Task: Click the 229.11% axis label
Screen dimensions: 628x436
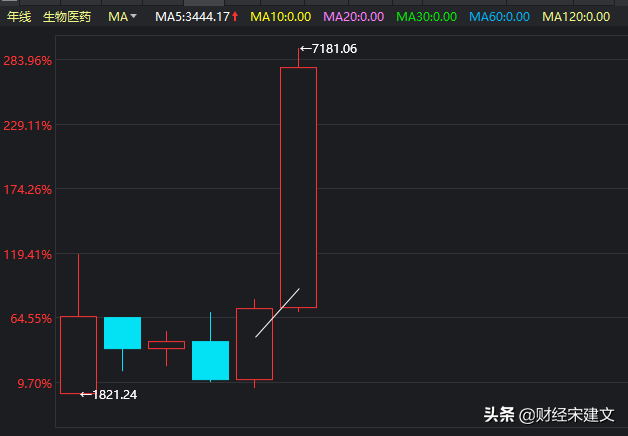Action: 28,126
